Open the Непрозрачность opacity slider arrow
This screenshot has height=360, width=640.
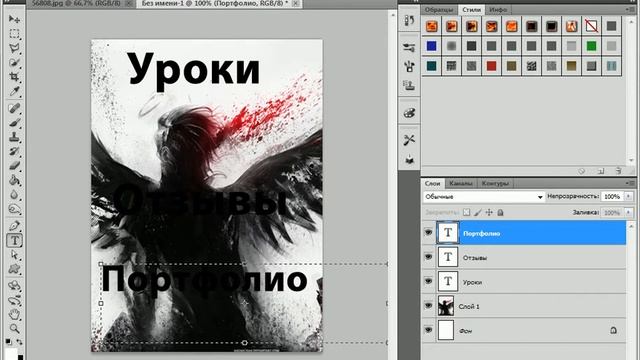point(629,197)
